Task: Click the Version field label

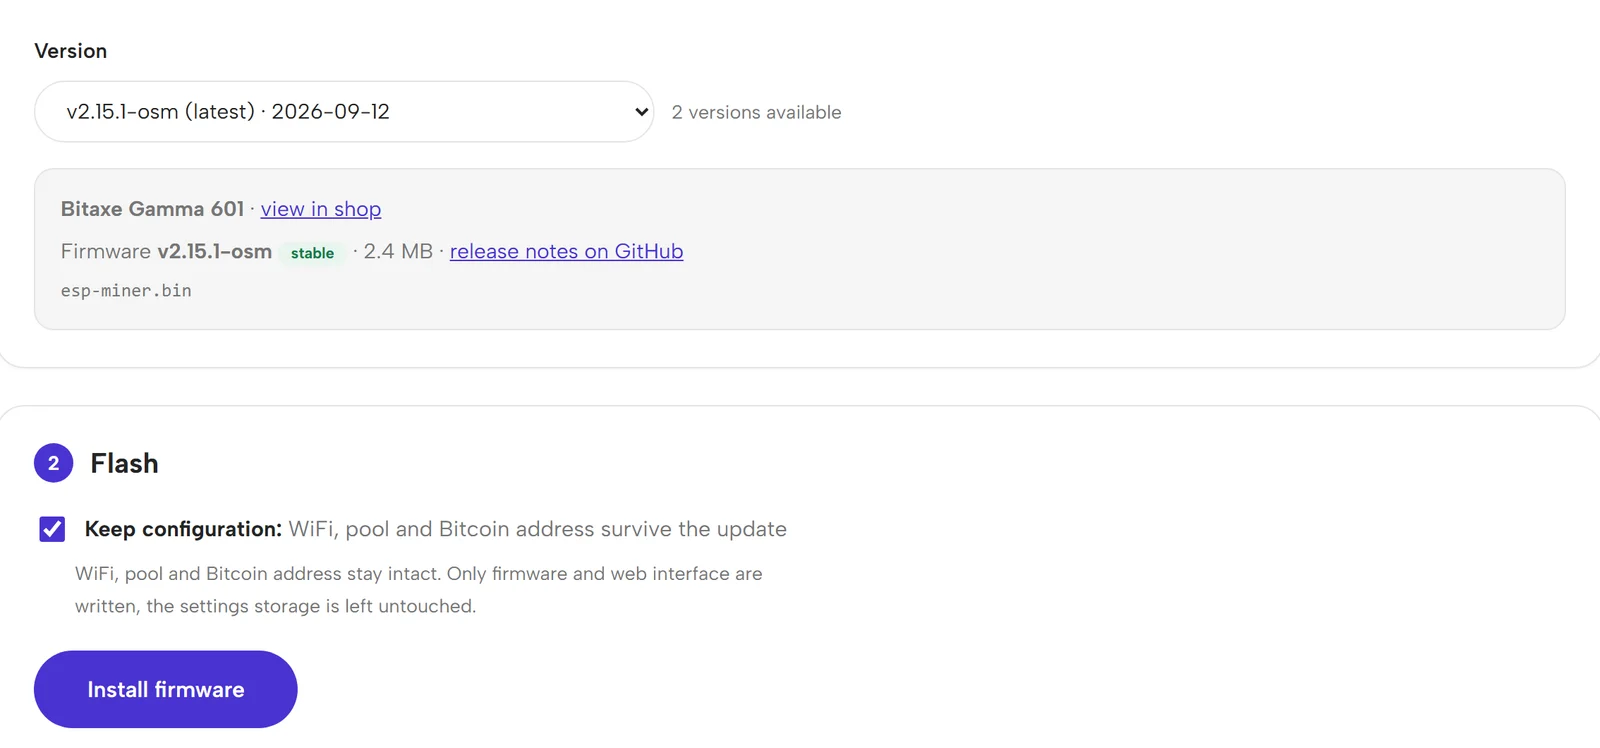Action: (x=70, y=51)
